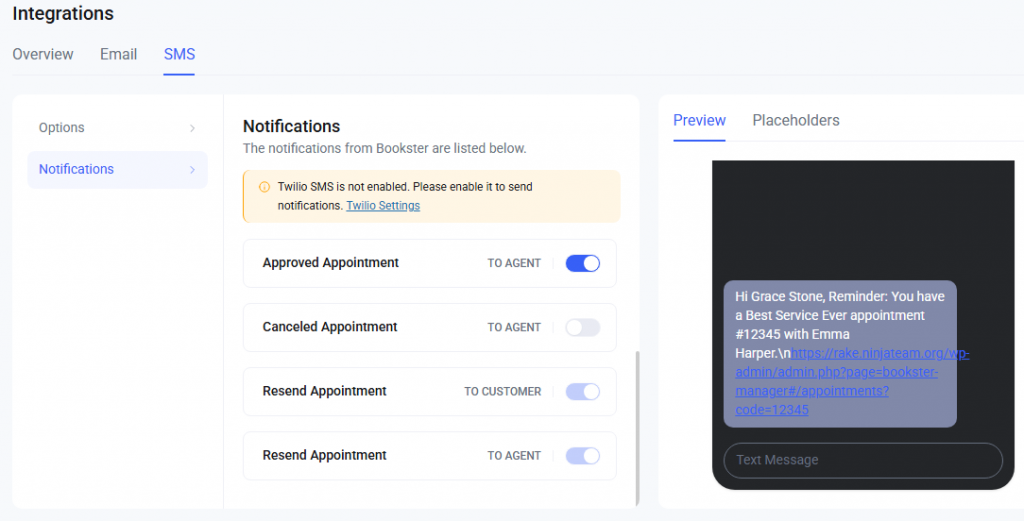Enable Canceled Appointment to agent switch

click(583, 327)
